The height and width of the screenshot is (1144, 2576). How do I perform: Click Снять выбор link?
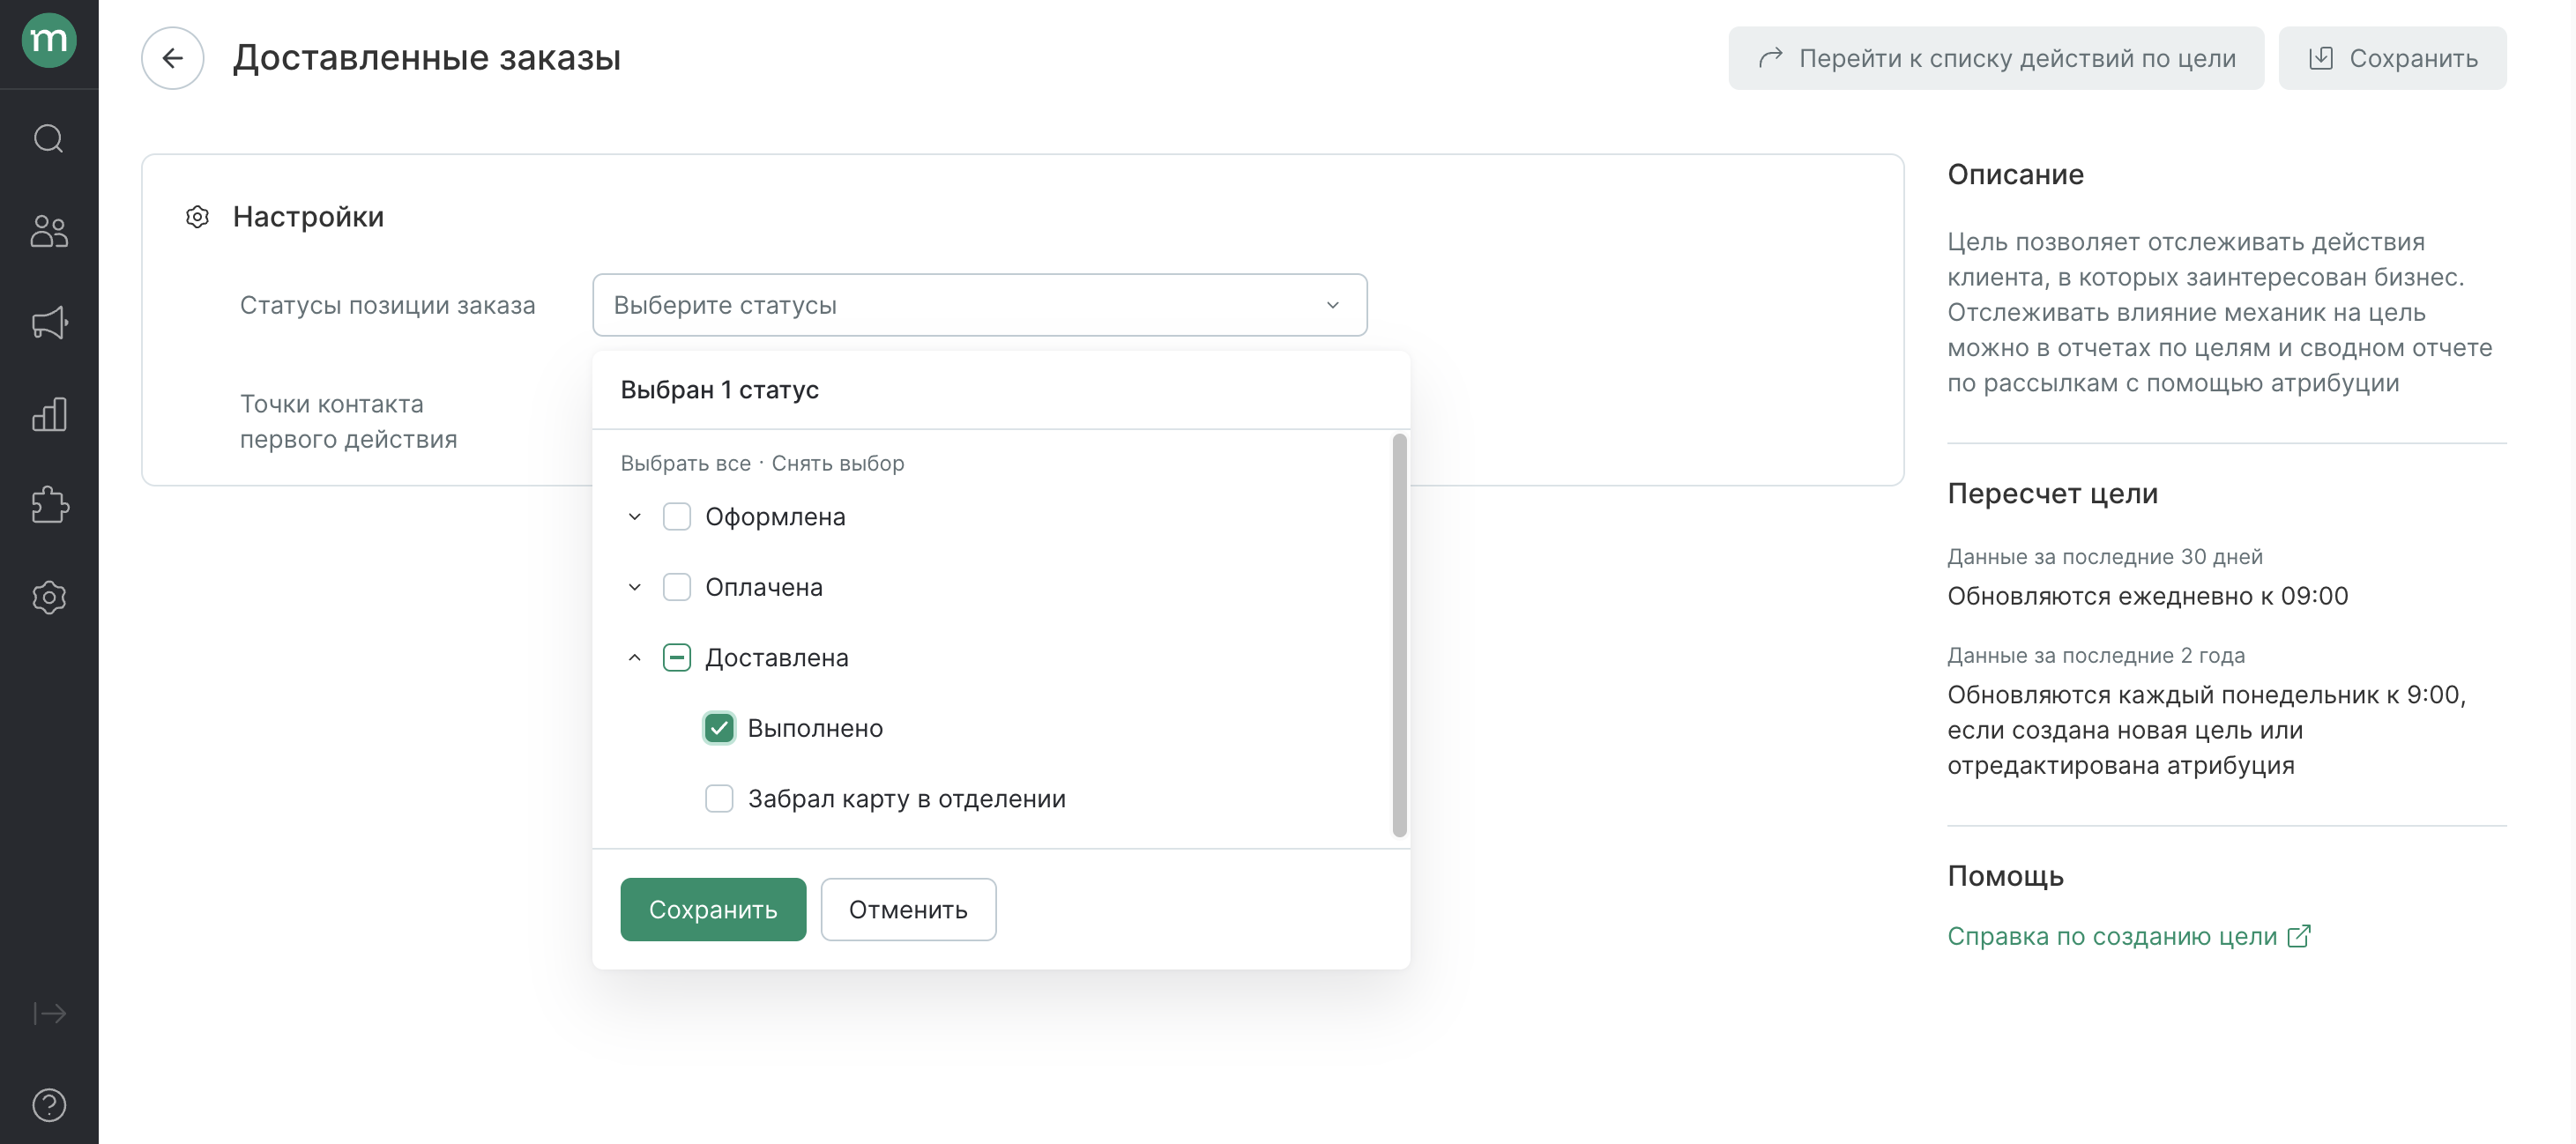pos(838,464)
